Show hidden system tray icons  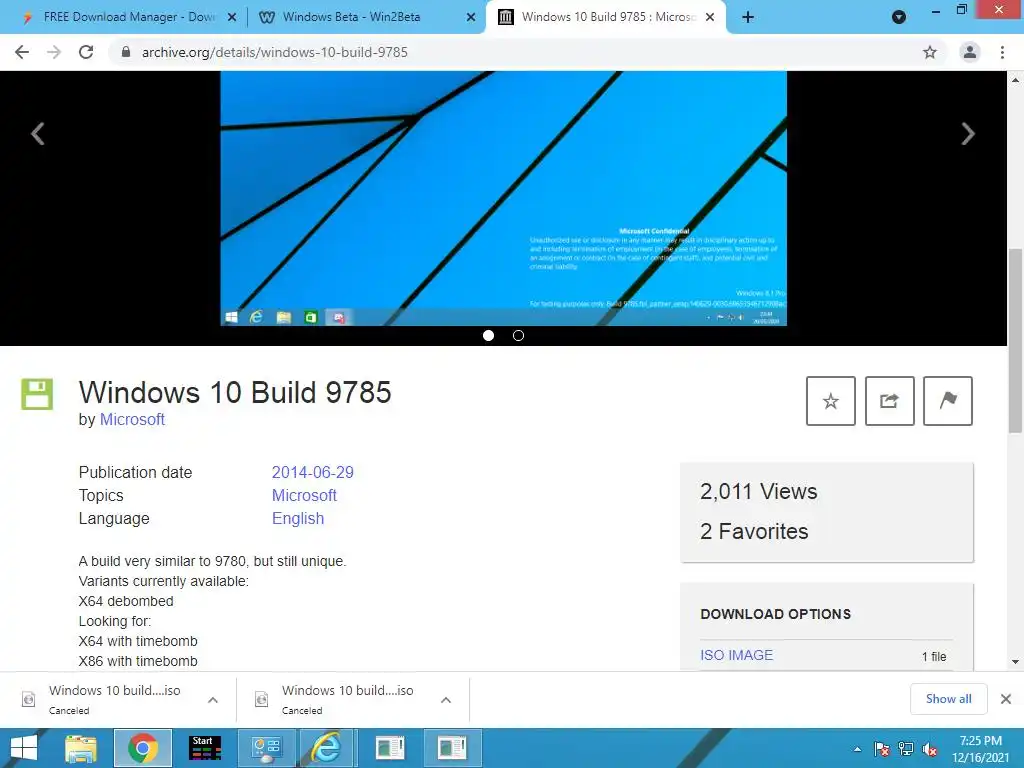point(857,749)
